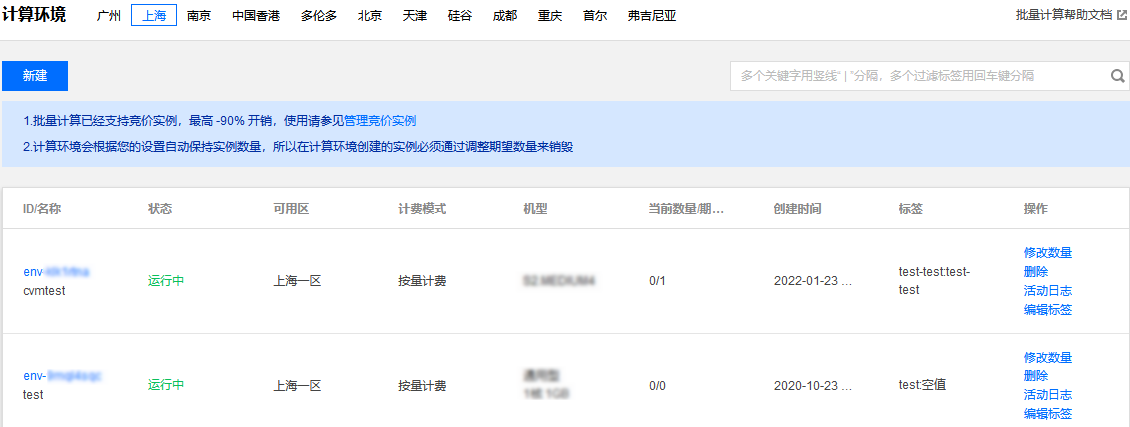The width and height of the screenshot is (1130, 427).
Task: Choose the 天津 region
Action: point(415,15)
